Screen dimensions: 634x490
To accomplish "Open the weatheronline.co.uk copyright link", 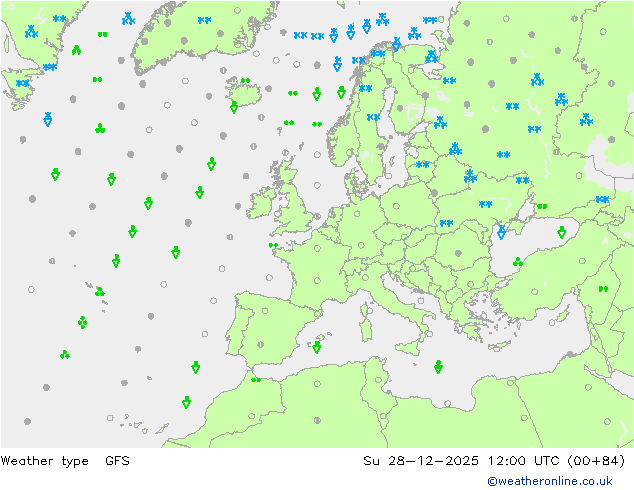I will tap(549, 481).
